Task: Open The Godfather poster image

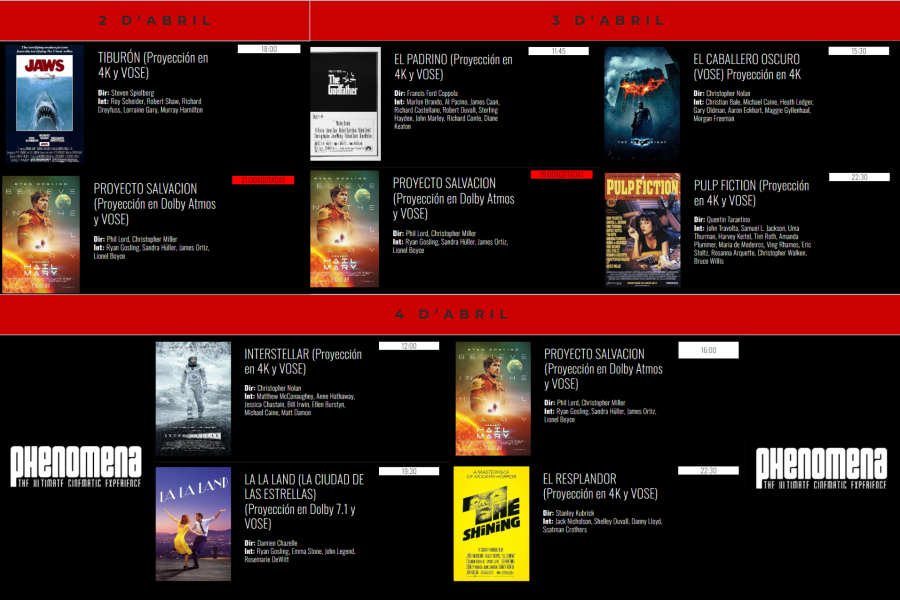Action: point(345,104)
